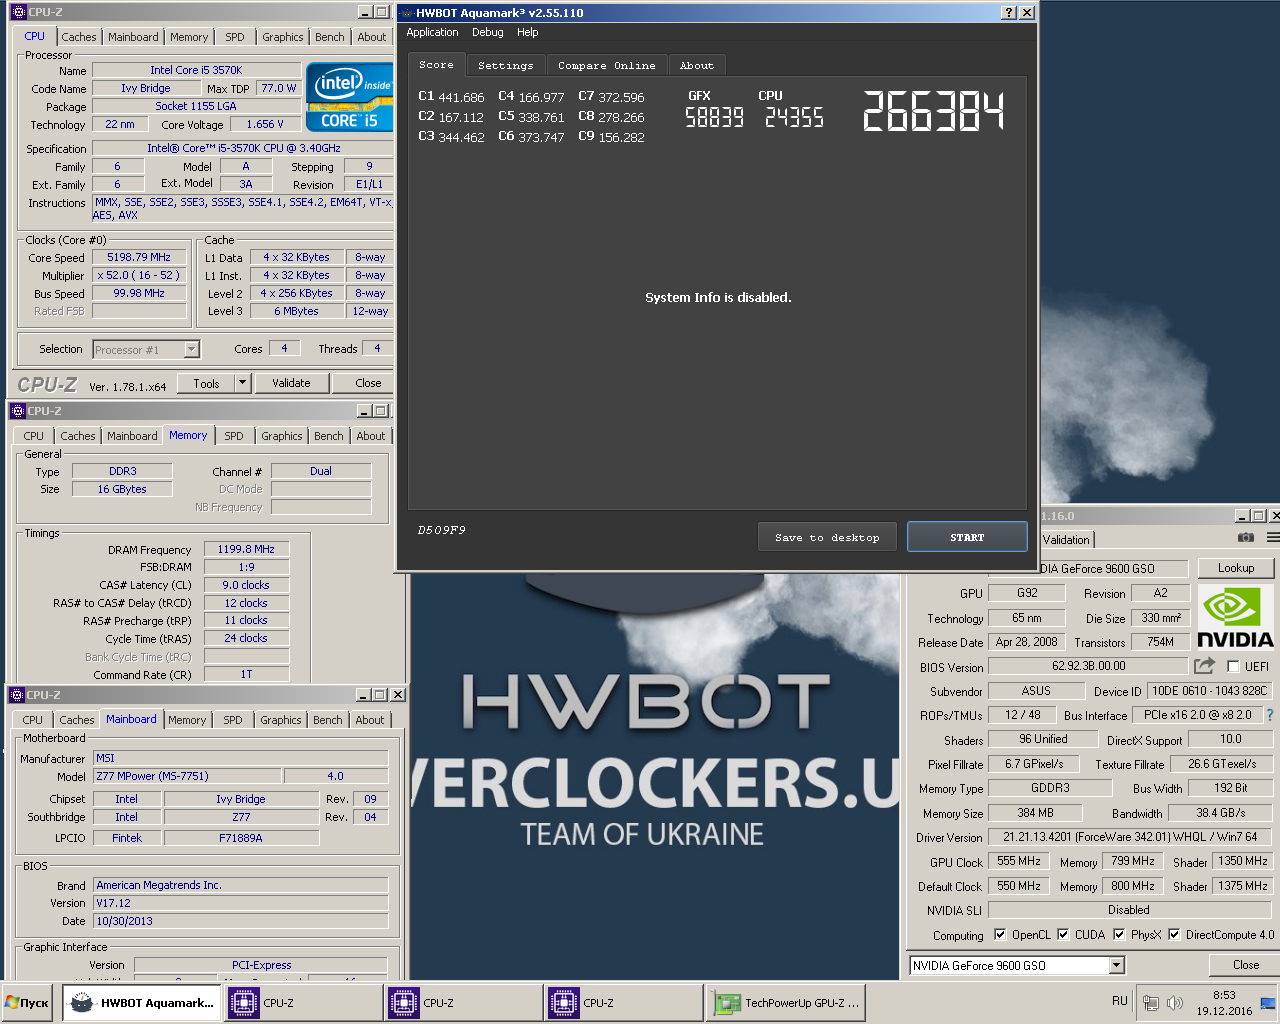Click the Lookup button in GPU-Z
1280x1024 pixels.
pyautogui.click(x=1236, y=568)
